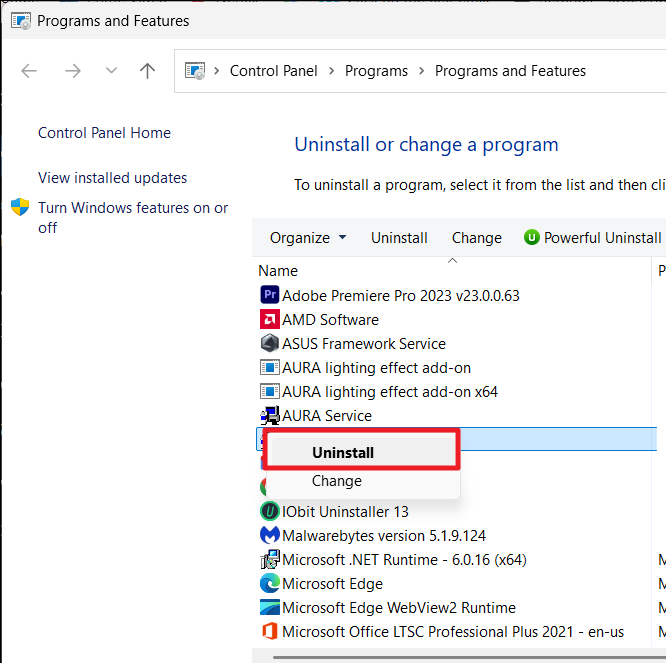
Task: Click the AURA Service icon
Action: coord(270,415)
